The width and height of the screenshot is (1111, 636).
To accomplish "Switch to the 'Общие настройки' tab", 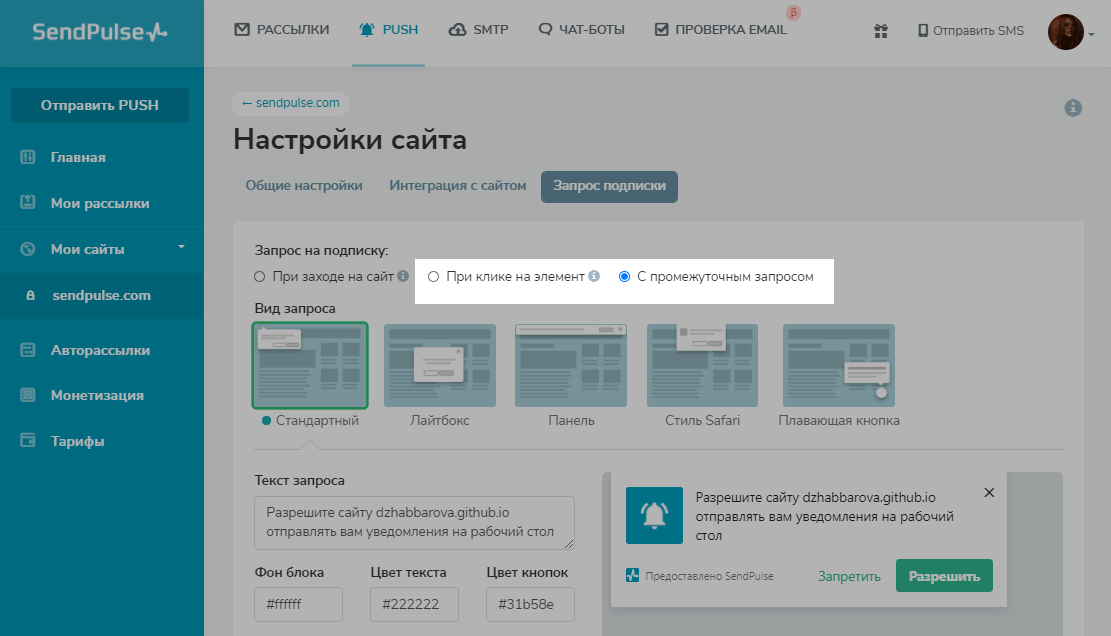I will [x=304, y=186].
